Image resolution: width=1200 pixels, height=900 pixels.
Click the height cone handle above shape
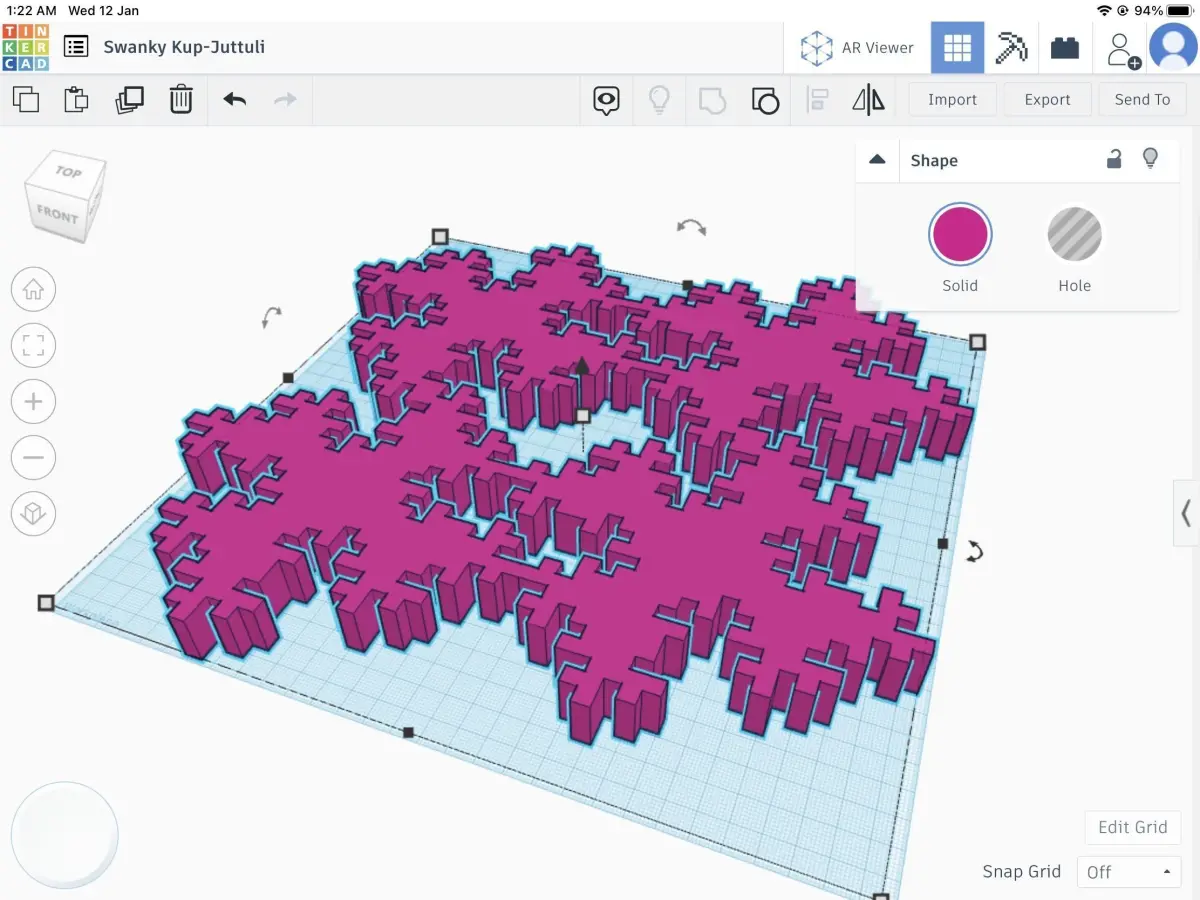582,366
